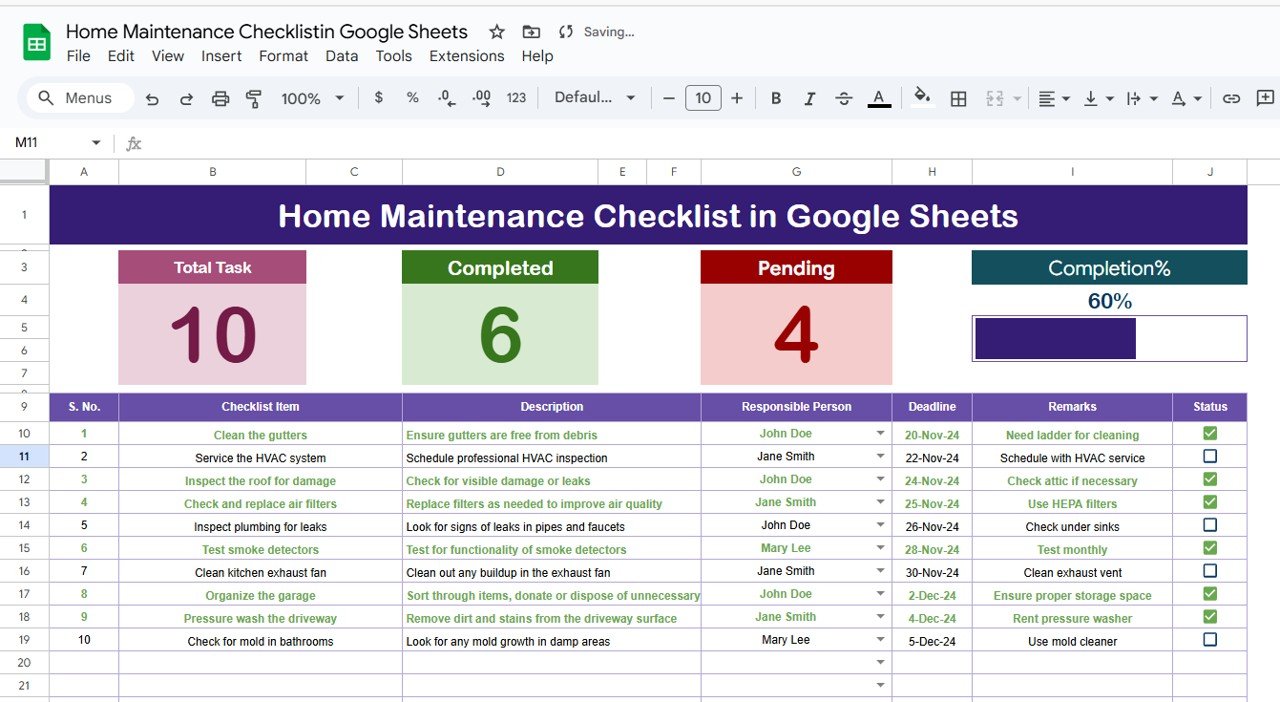This screenshot has width=1280, height=702.
Task: Insert a comment
Action: click(x=1265, y=98)
